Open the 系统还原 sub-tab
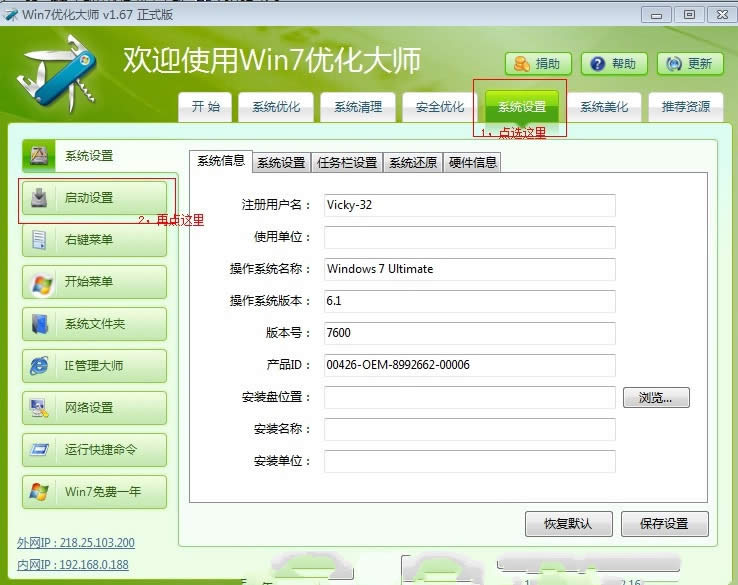 pyautogui.click(x=413, y=163)
